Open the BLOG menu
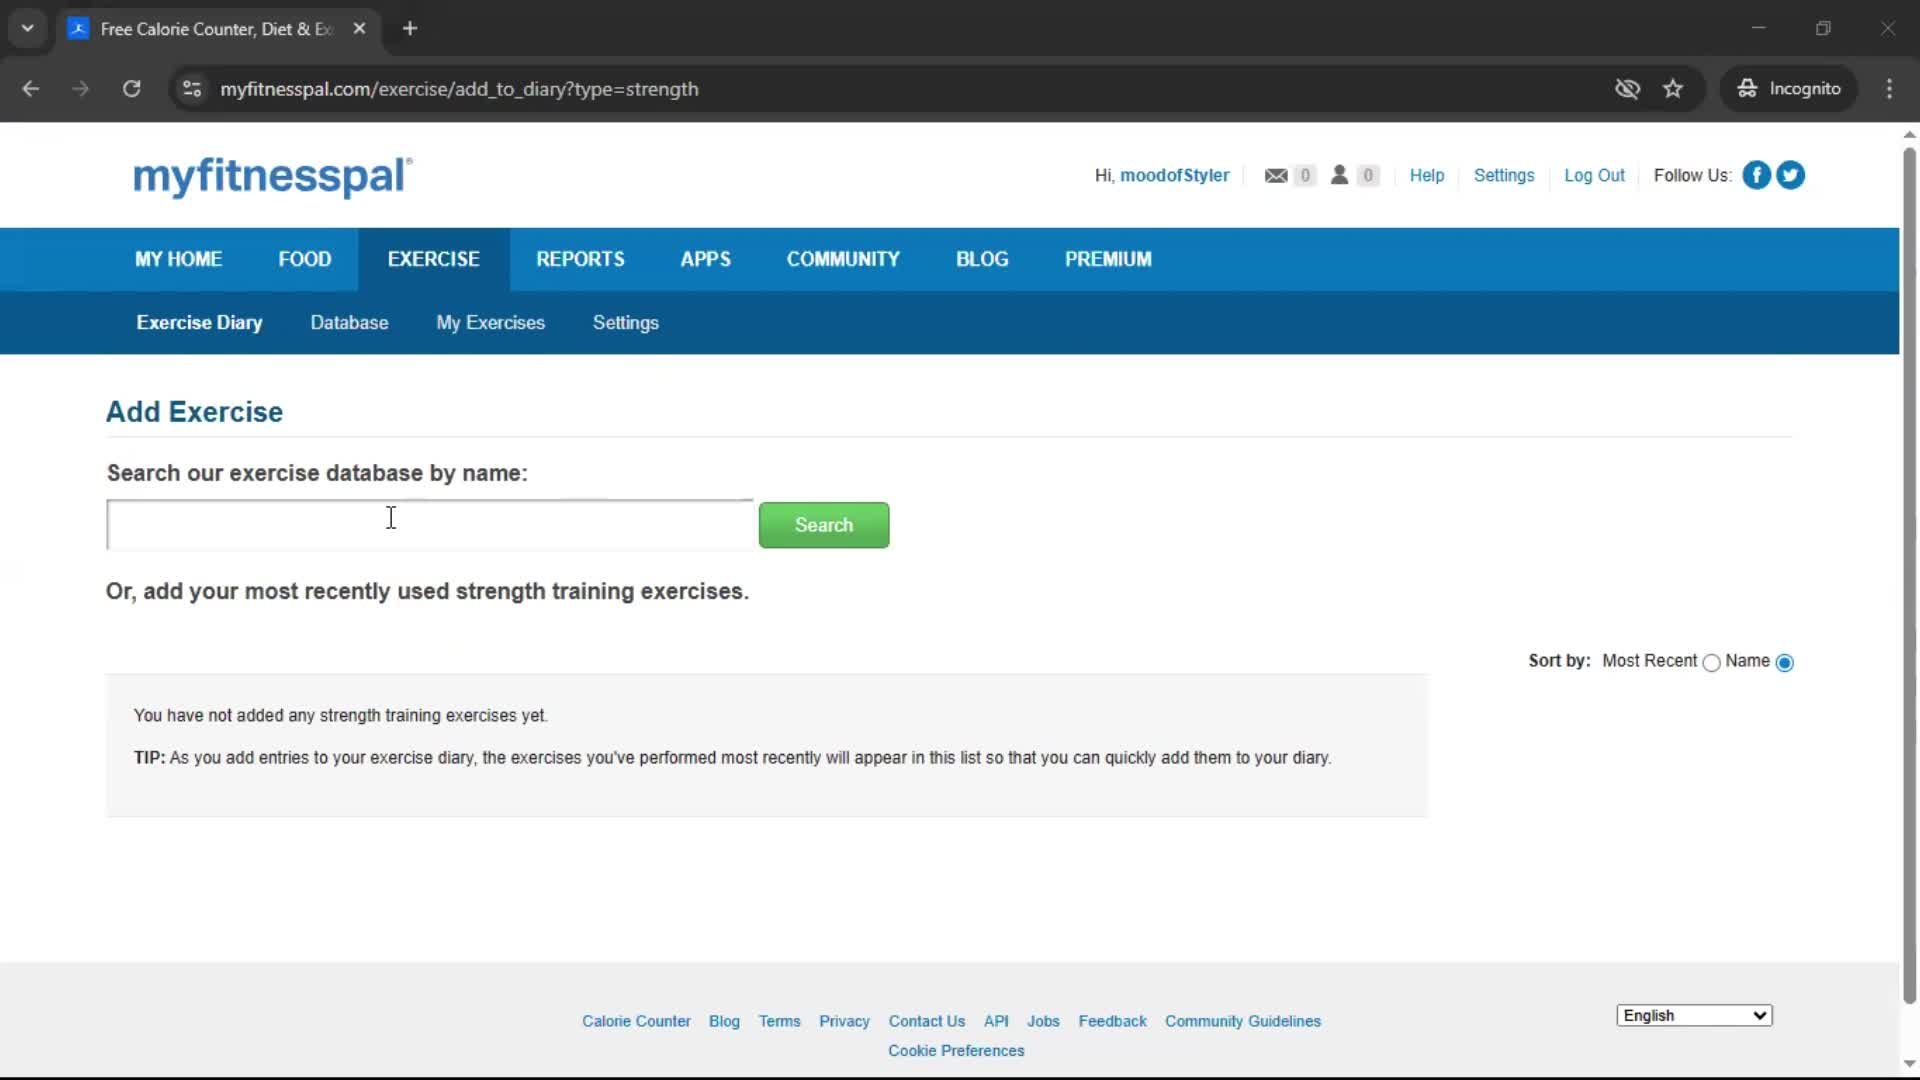 (x=982, y=259)
